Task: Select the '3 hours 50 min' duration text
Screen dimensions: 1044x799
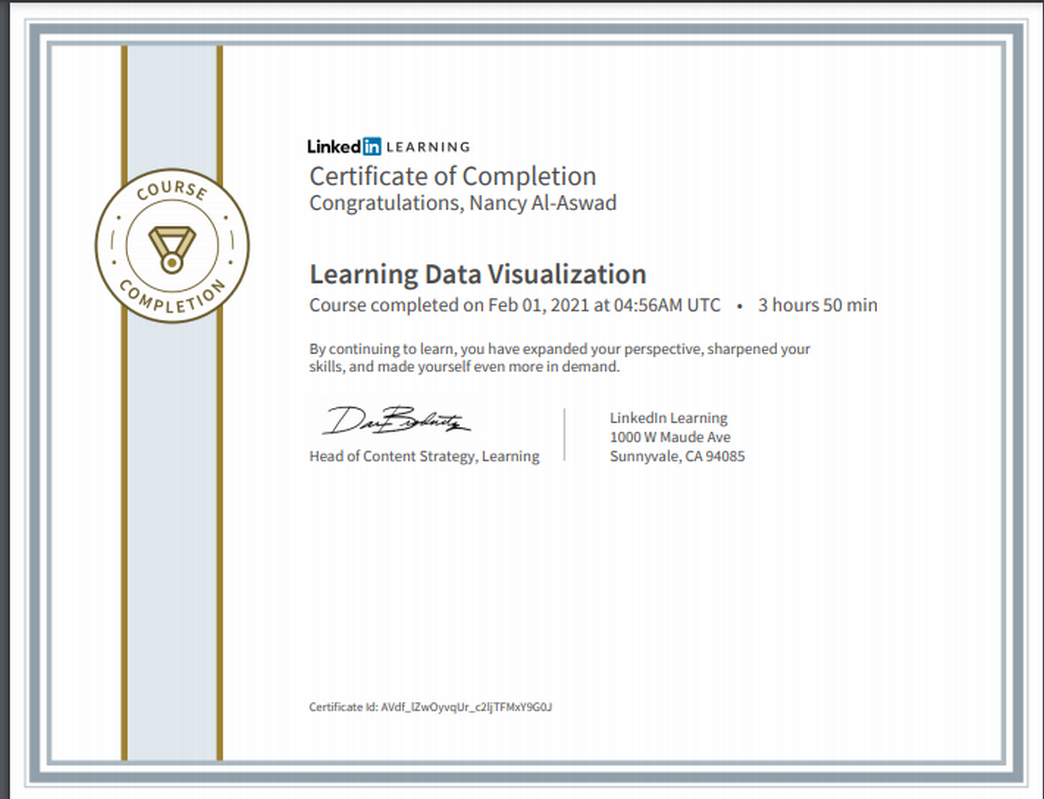Action: click(x=818, y=305)
